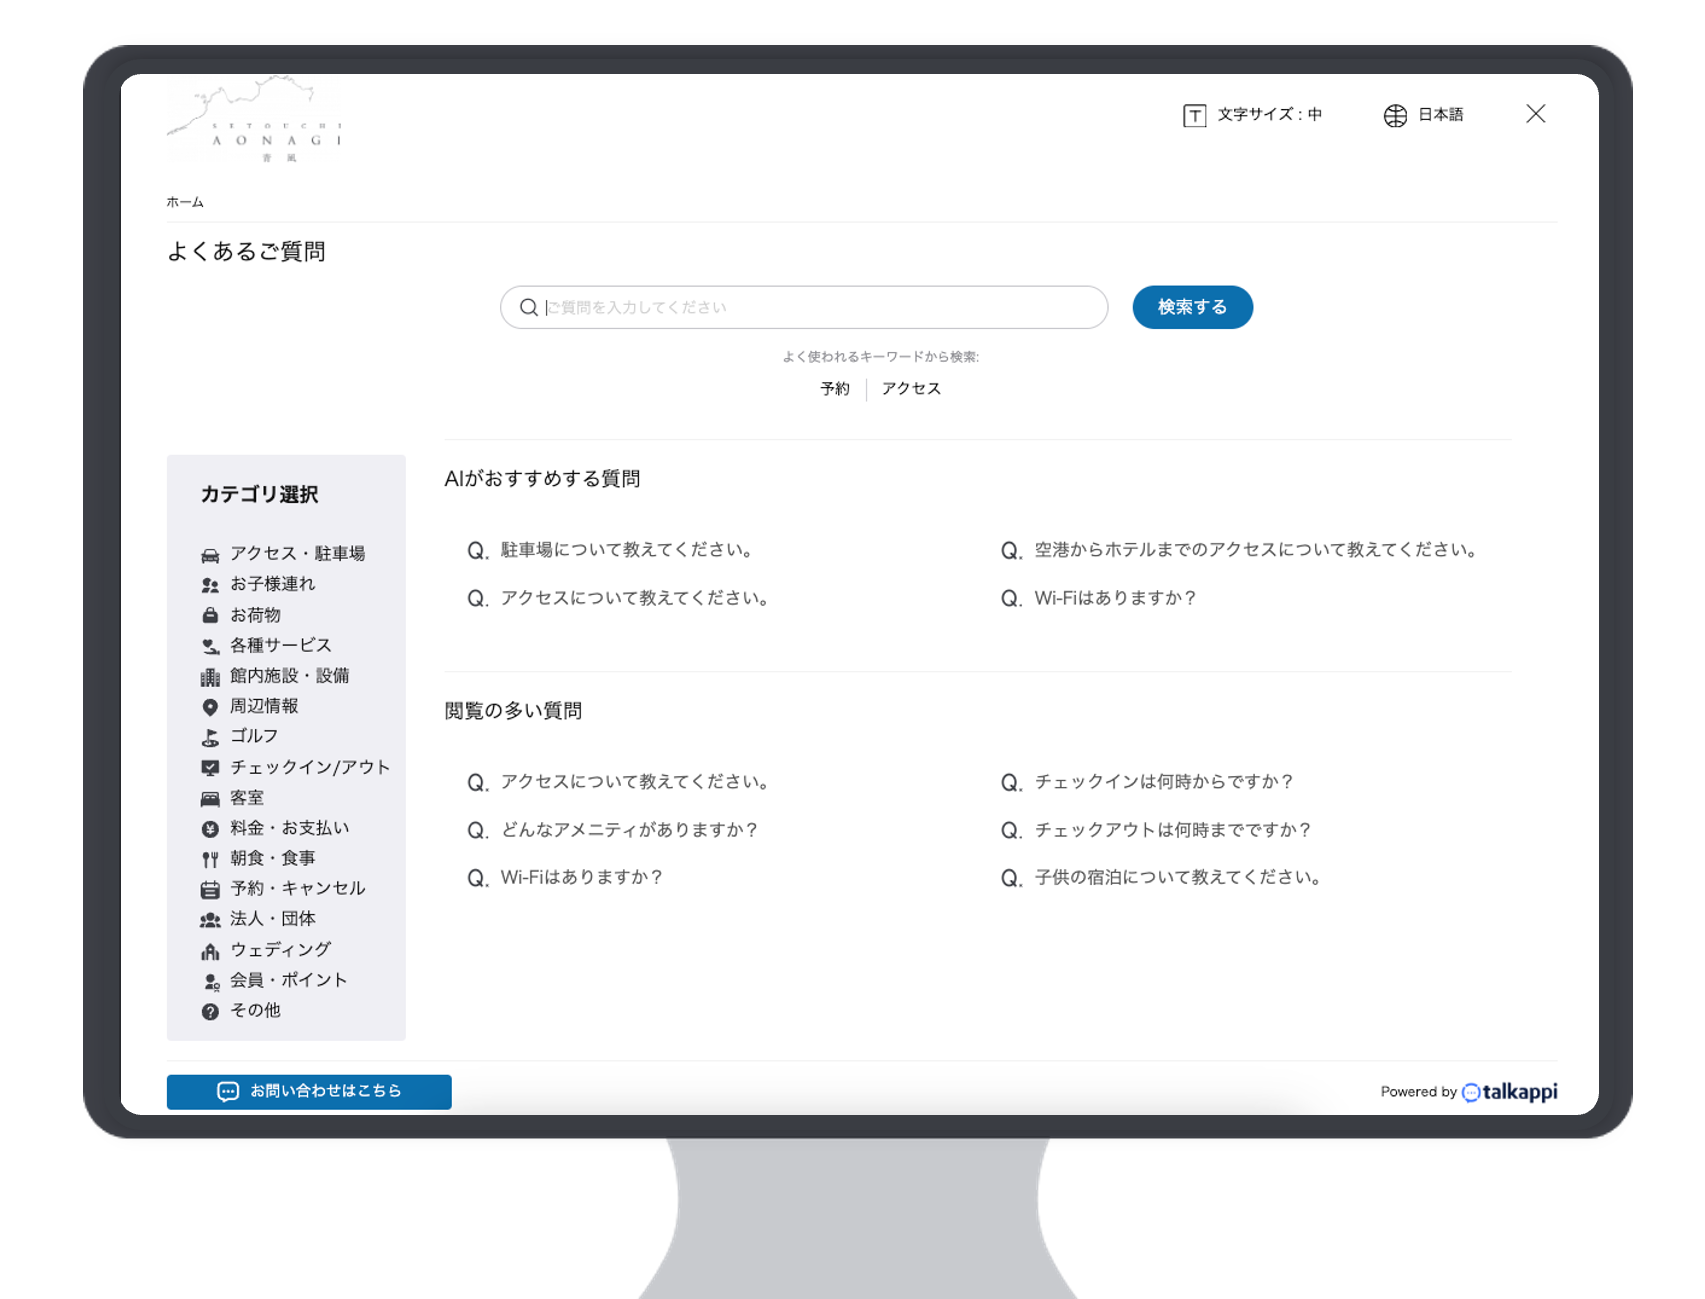Image resolution: width=1705 pixels, height=1299 pixels.
Task: Click the fork-and-knife icon for 朝食・食事
Action: [210, 857]
